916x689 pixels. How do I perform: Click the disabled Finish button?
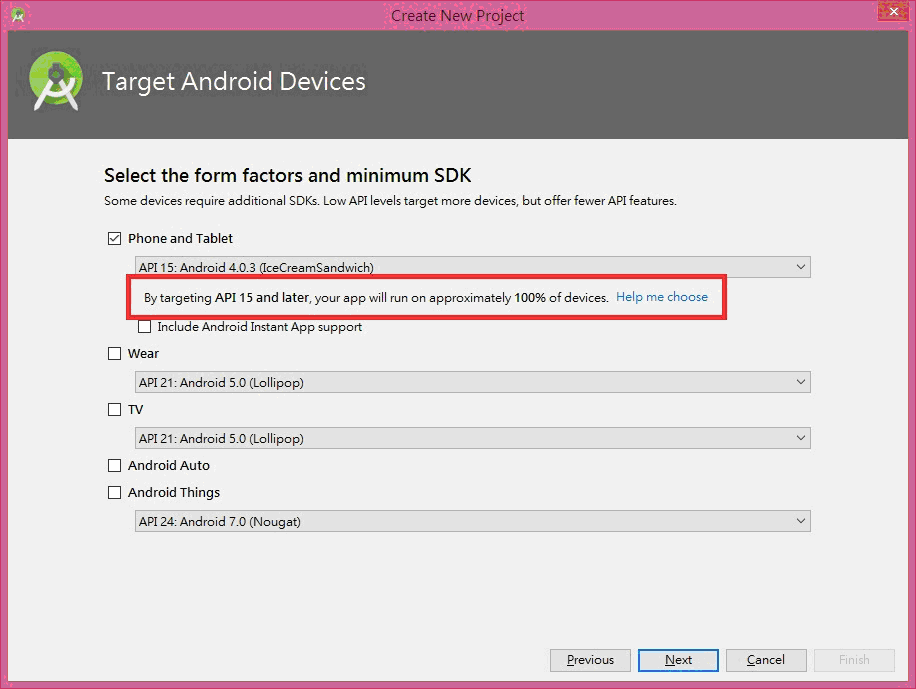(854, 660)
